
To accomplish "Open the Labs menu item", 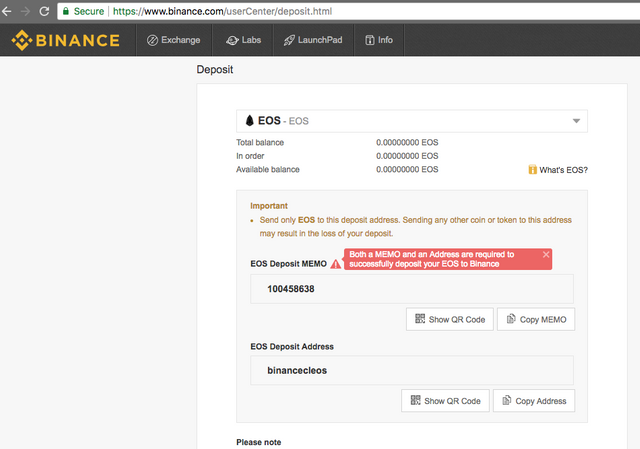I will pyautogui.click(x=243, y=40).
